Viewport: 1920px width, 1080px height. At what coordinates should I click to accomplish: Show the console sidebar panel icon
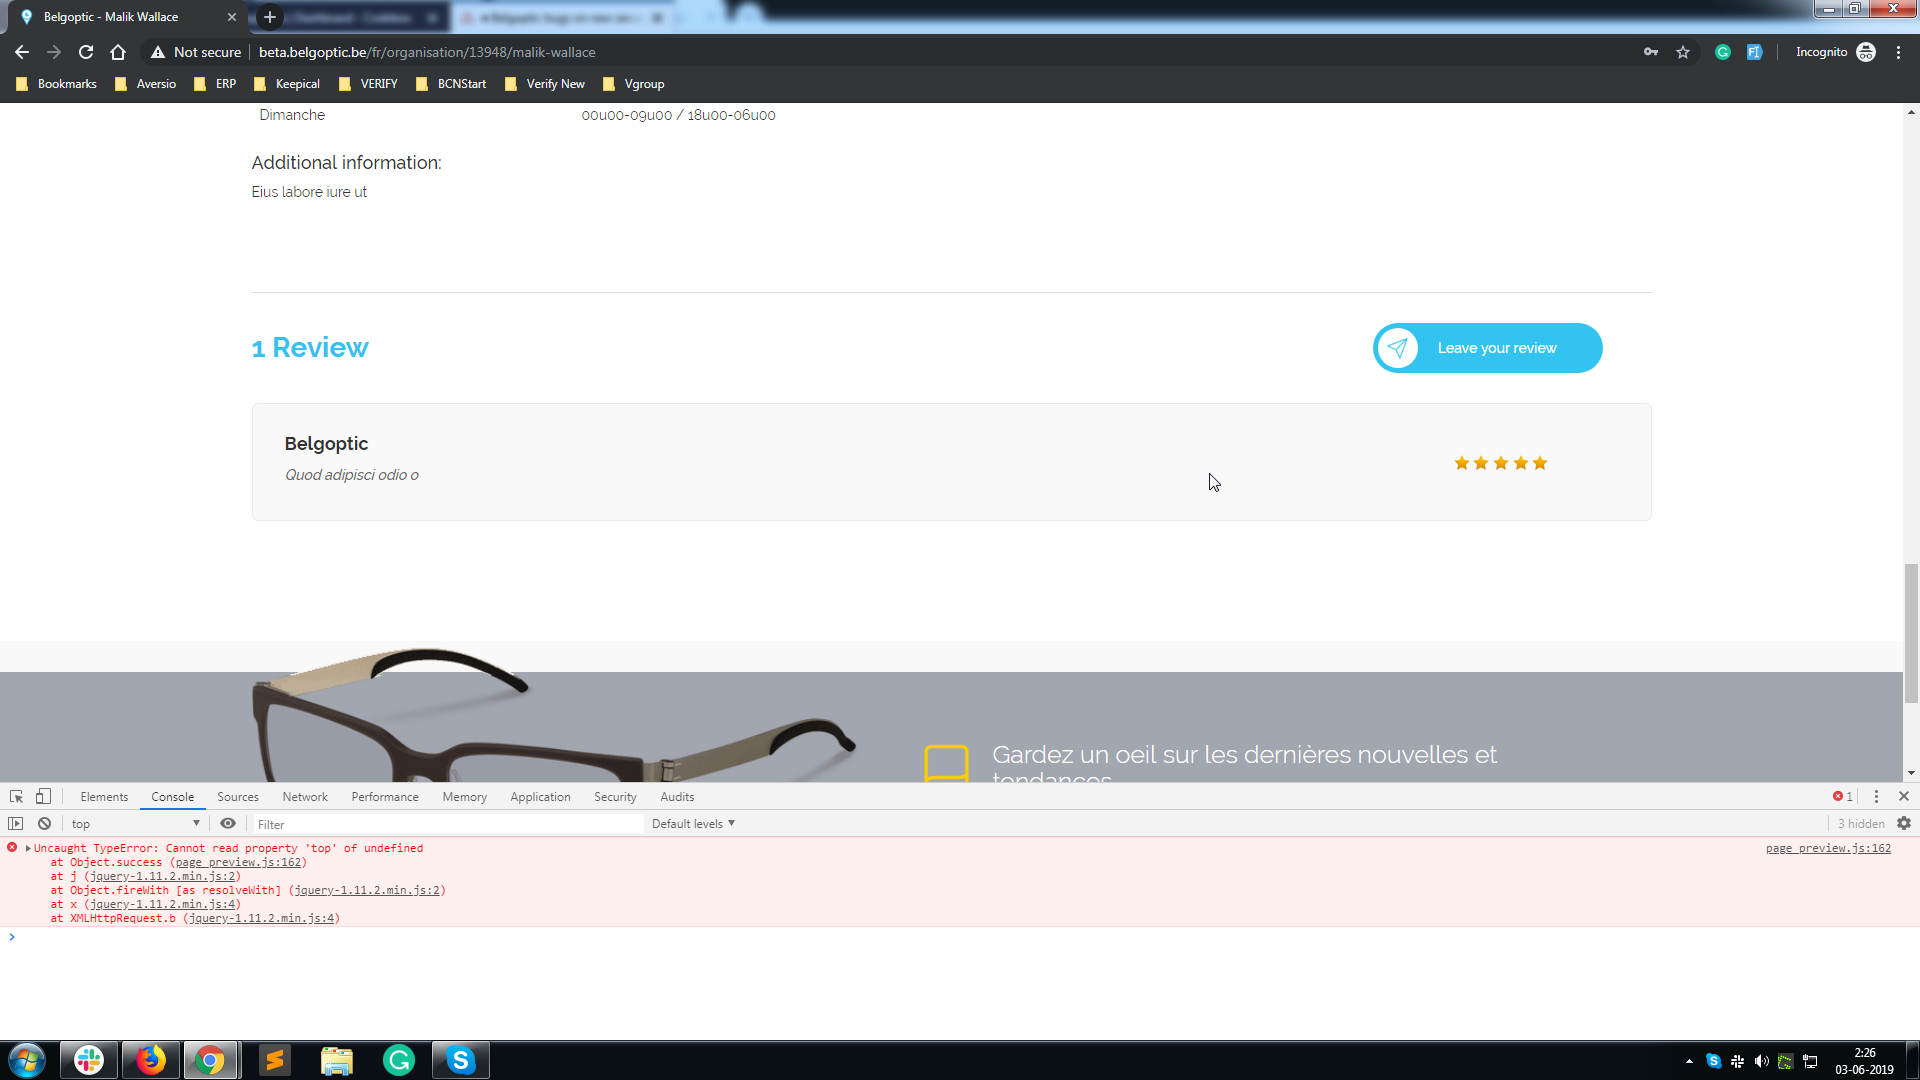coord(16,824)
